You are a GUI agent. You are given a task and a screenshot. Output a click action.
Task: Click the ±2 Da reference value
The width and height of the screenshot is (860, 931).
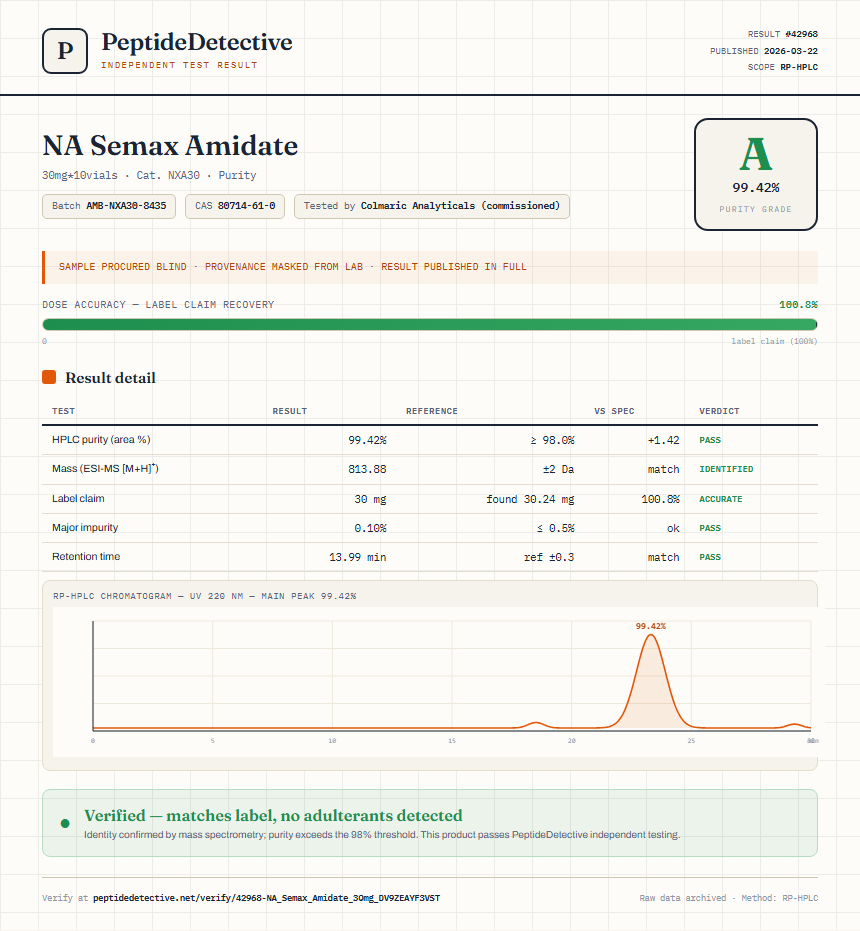tap(558, 469)
